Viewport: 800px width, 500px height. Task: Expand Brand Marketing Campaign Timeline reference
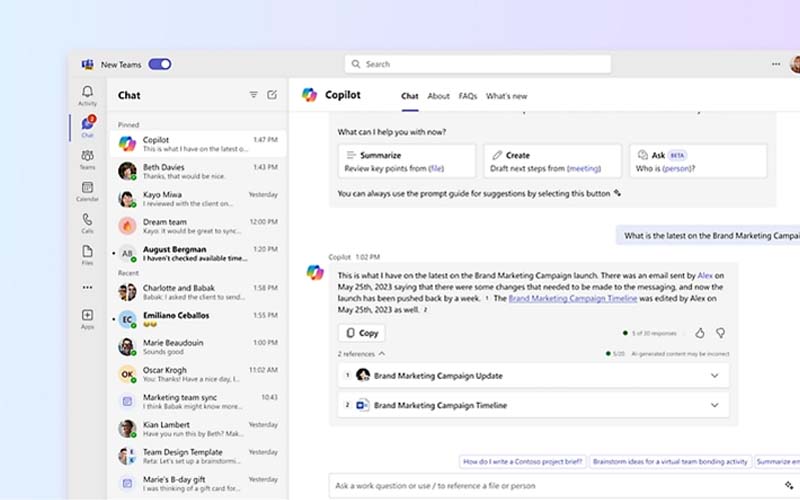click(714, 405)
